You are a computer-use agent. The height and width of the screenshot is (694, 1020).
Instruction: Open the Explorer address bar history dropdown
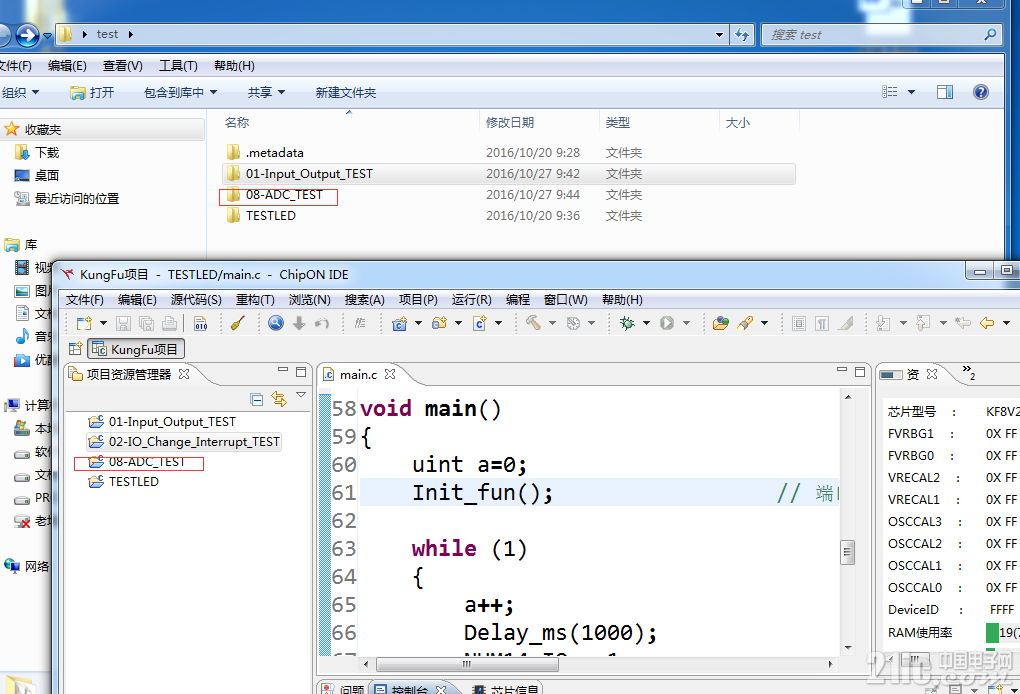click(719, 34)
